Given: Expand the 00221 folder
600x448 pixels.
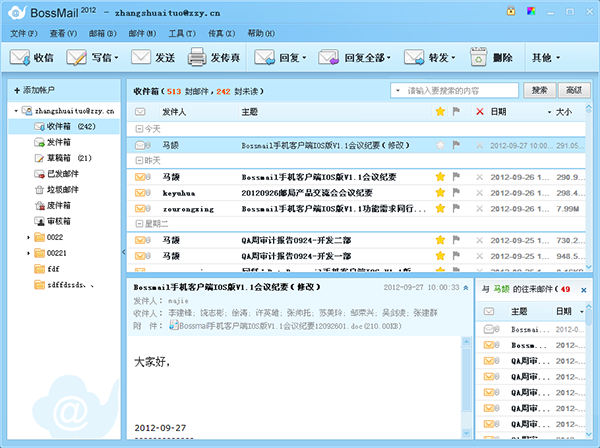Looking at the screenshot, I should click(x=28, y=253).
